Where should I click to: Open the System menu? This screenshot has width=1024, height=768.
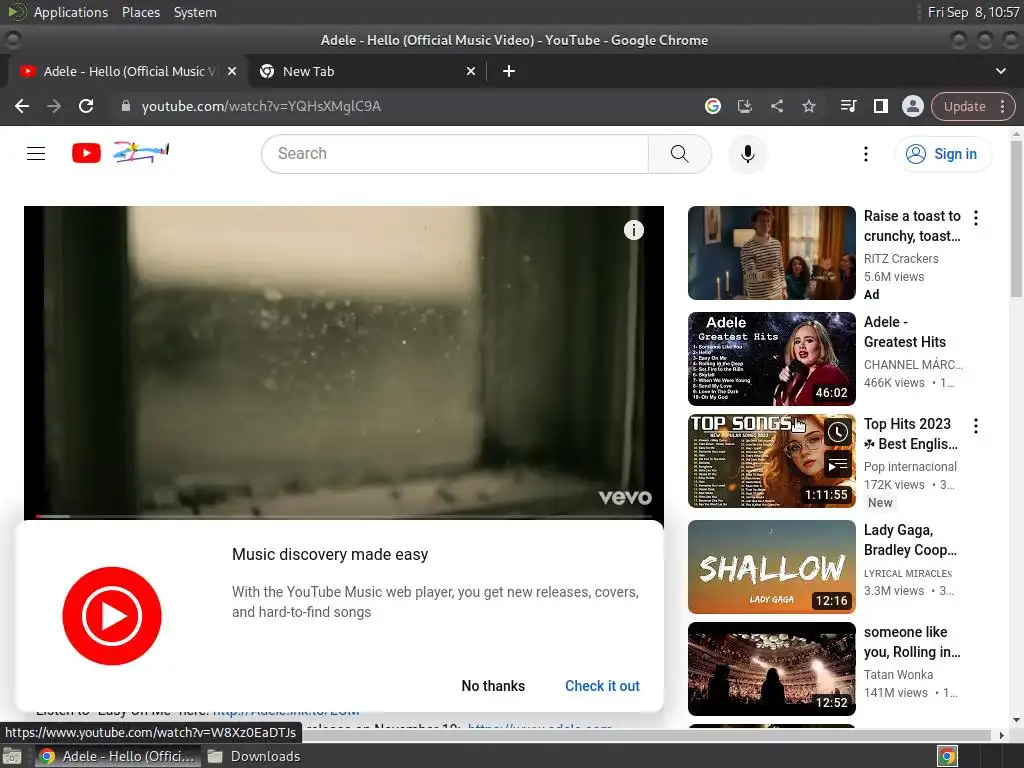(195, 12)
